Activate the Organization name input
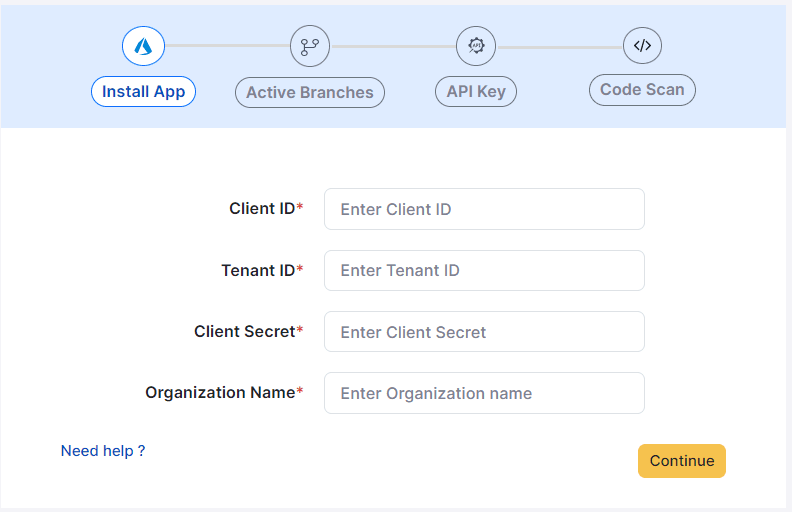Screen dimensions: 792x512 [484, 393]
